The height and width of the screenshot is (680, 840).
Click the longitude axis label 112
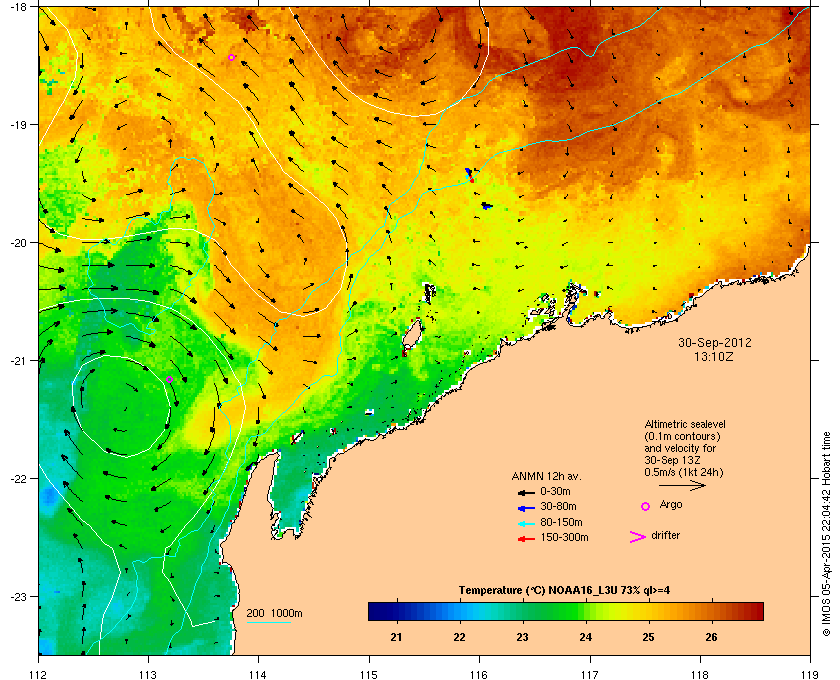coord(38,675)
